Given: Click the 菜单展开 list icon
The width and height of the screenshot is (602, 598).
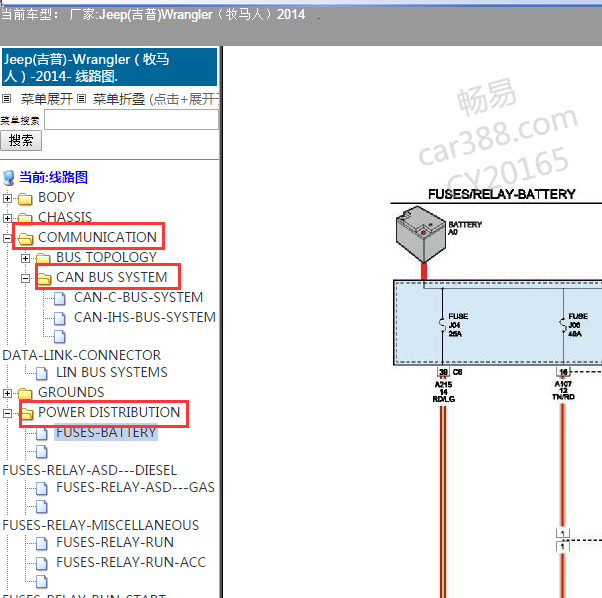Looking at the screenshot, I should [x=6, y=99].
